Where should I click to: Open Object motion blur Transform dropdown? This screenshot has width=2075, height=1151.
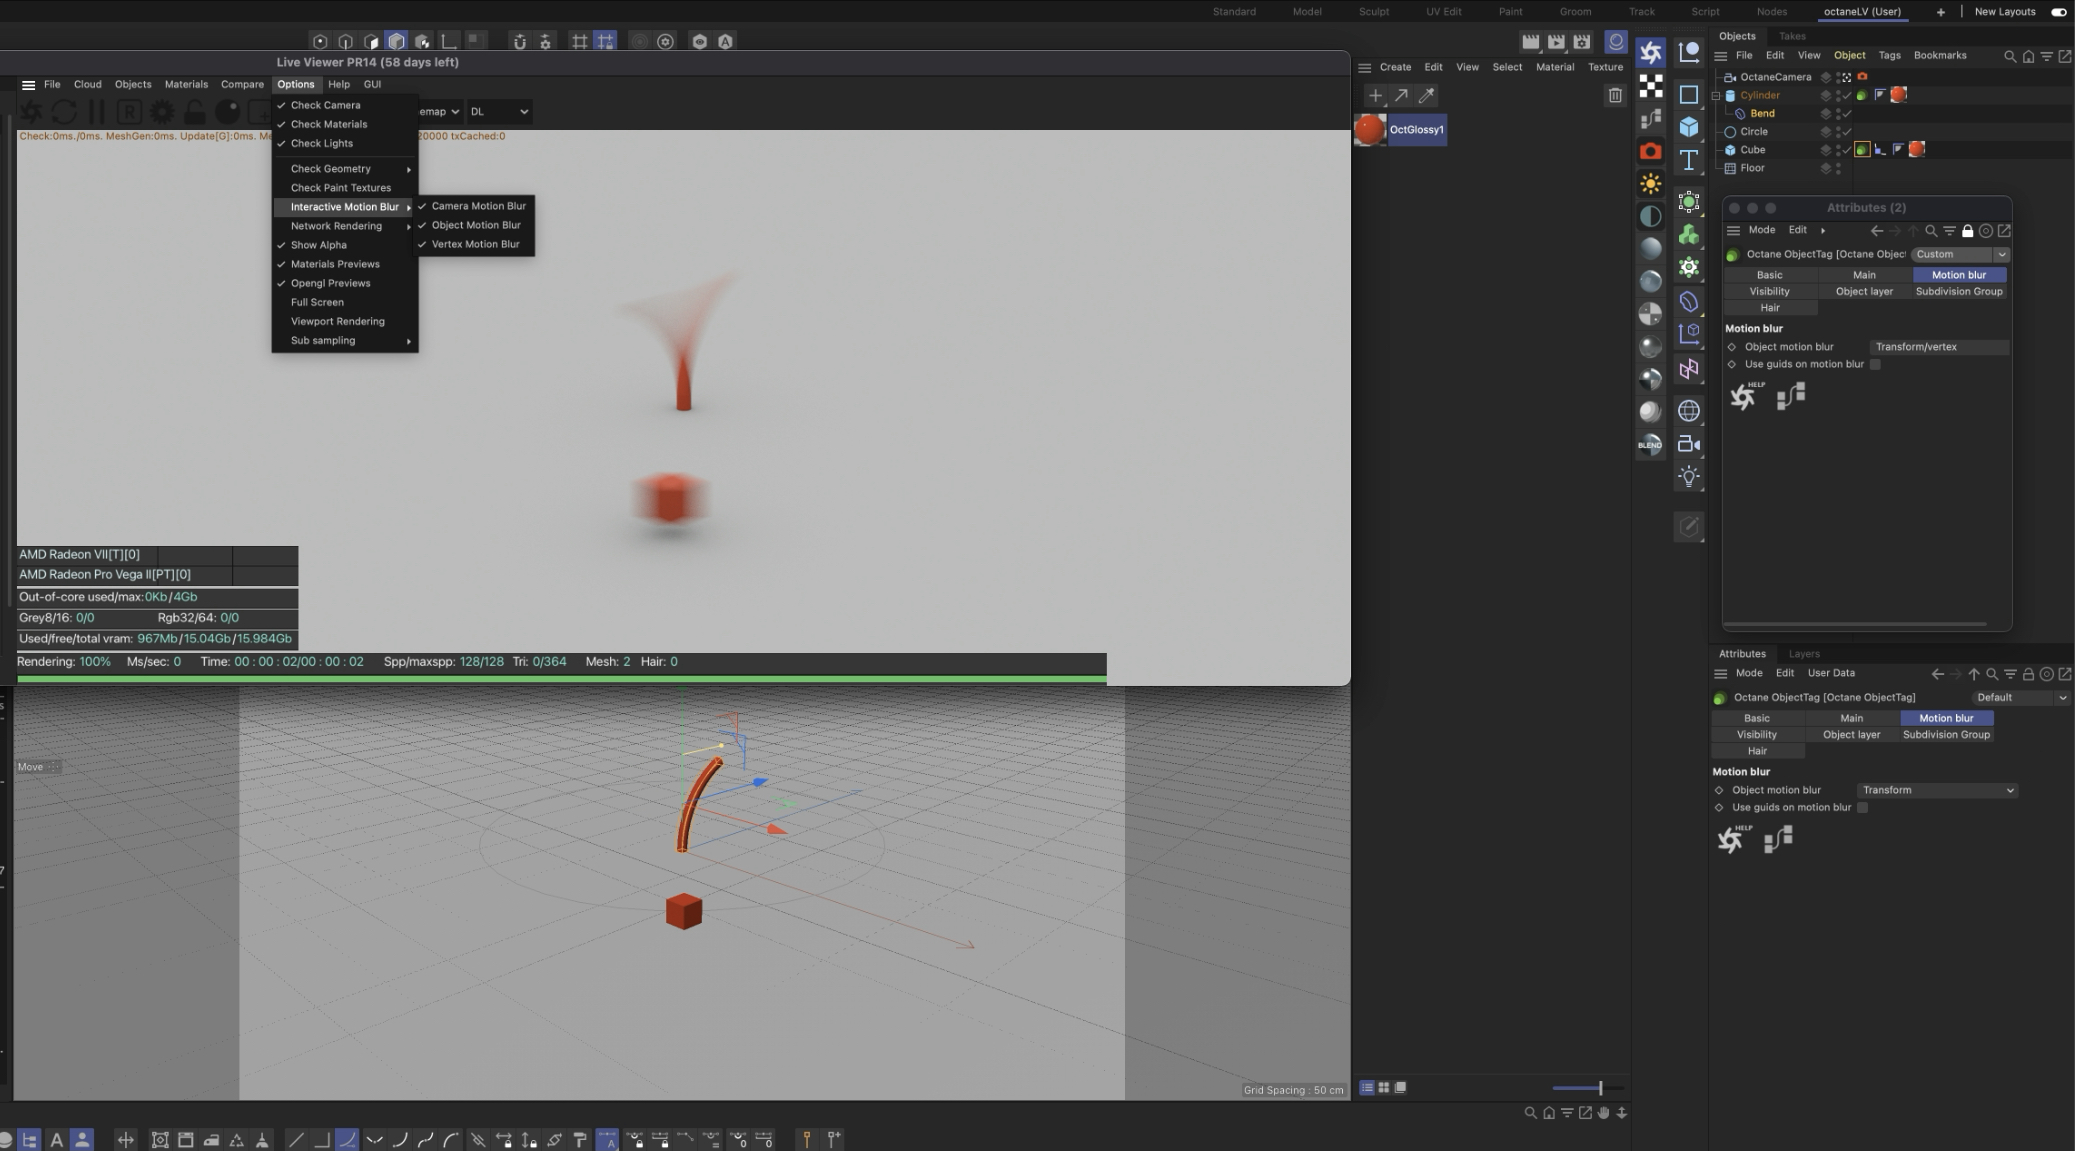click(x=1937, y=790)
